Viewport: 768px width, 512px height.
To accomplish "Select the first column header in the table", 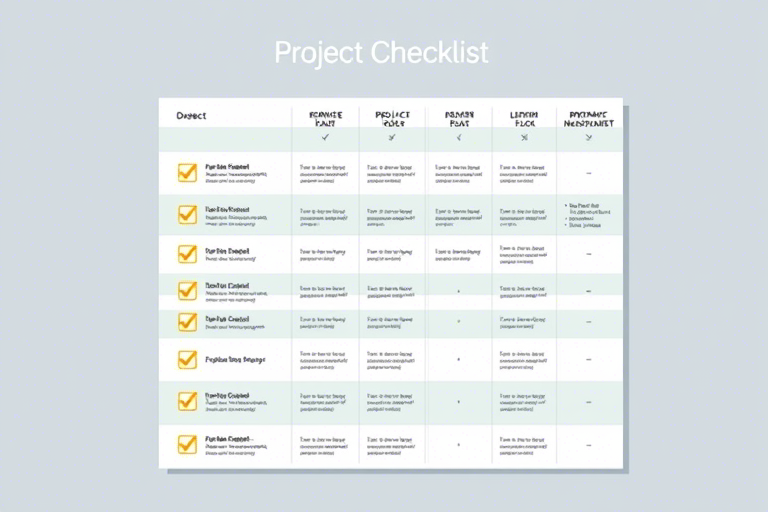I will click(x=192, y=116).
